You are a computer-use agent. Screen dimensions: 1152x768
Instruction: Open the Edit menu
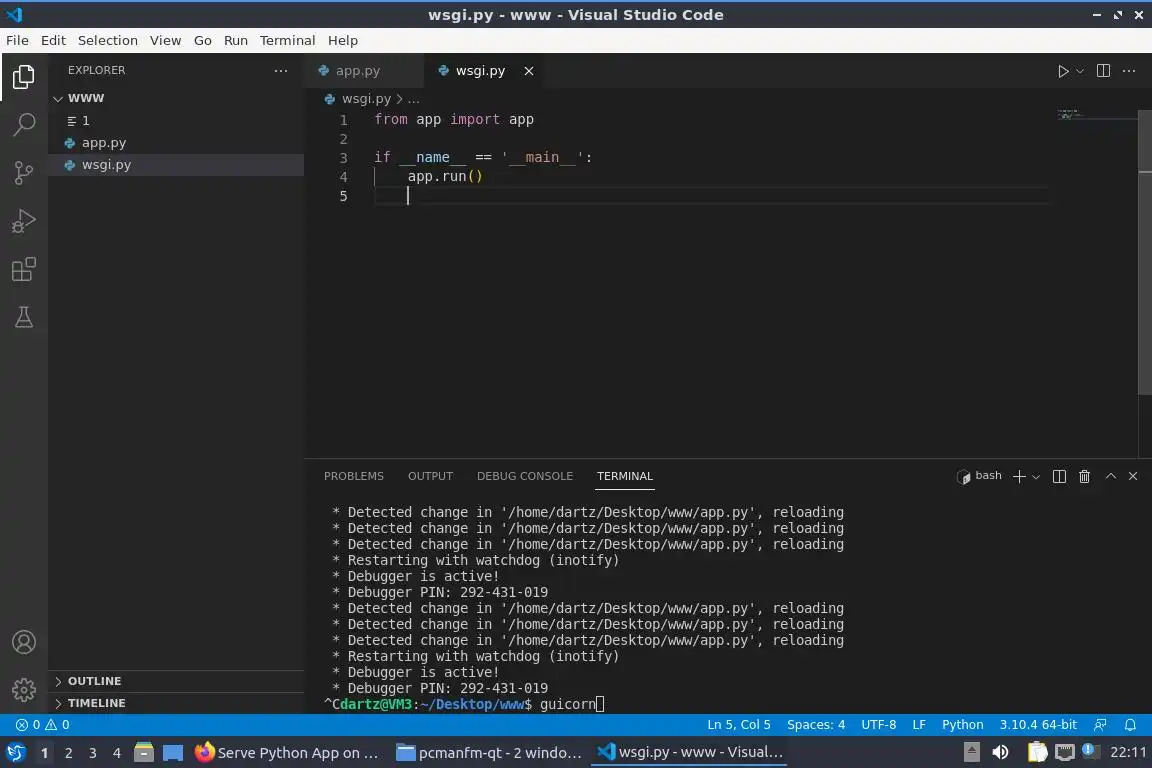click(x=53, y=40)
